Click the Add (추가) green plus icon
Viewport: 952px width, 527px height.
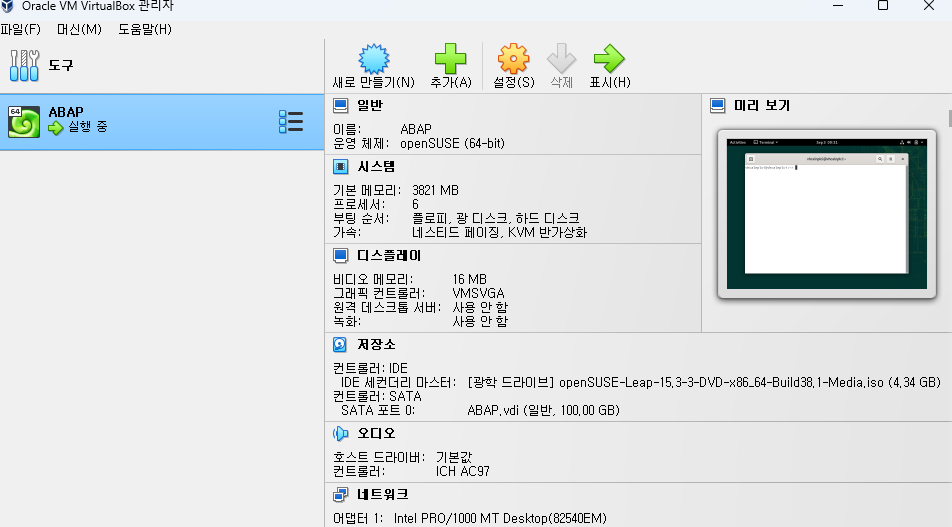[x=450, y=59]
